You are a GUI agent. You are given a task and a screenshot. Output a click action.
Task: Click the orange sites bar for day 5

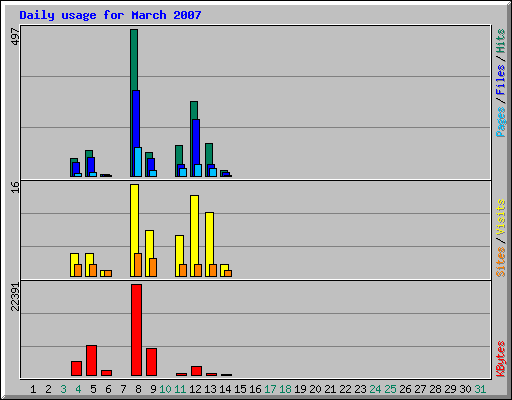[x=93, y=270]
